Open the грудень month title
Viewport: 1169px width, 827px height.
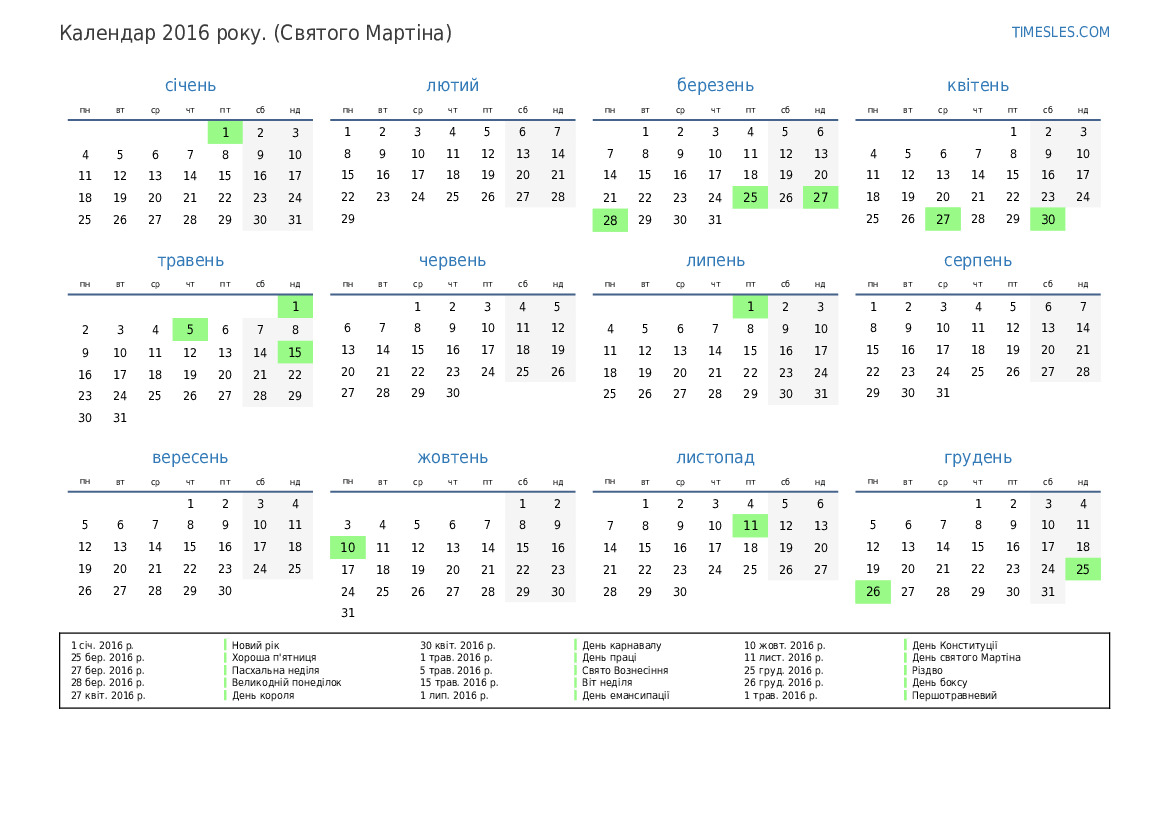coord(977,458)
